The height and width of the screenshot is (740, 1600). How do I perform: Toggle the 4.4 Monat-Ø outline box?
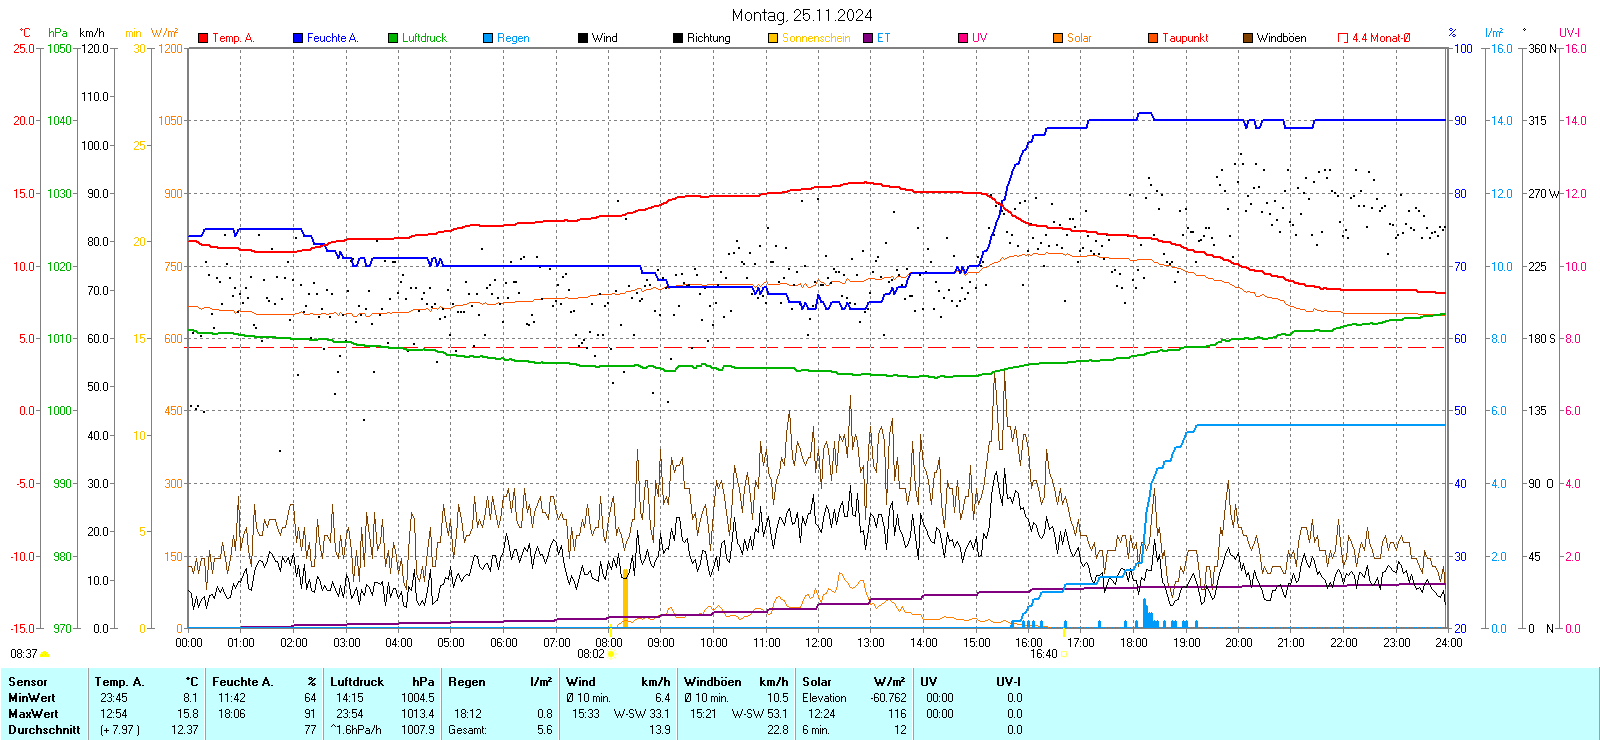pos(1343,38)
